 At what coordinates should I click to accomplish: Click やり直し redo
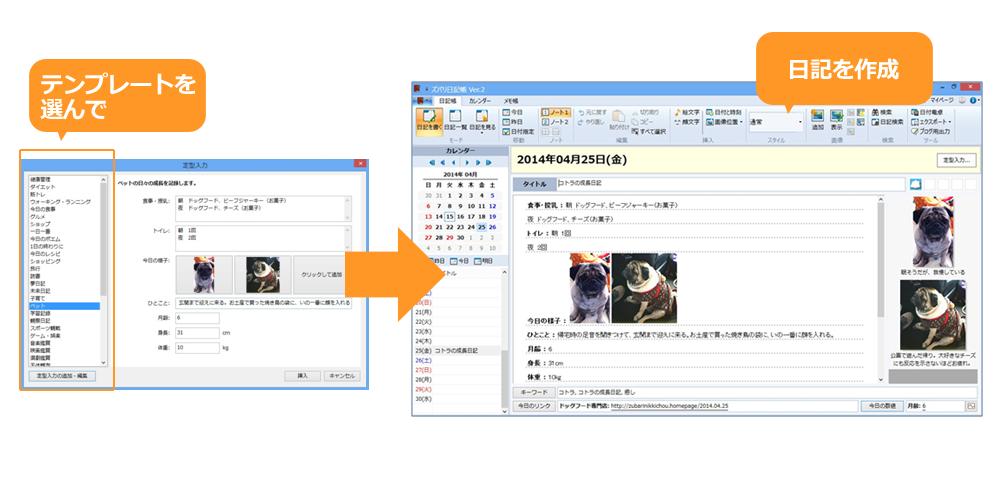(x=591, y=121)
